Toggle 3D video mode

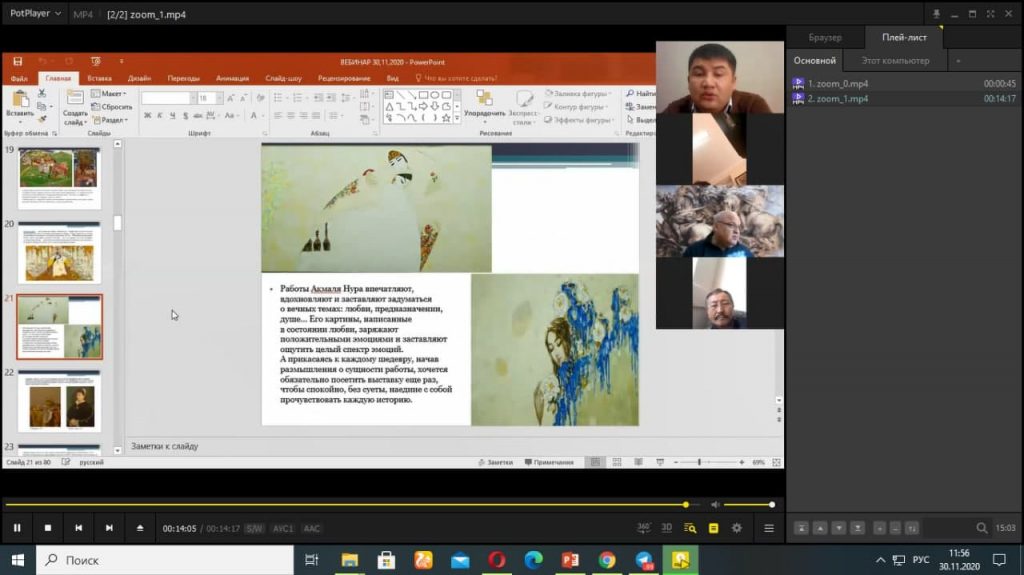[x=667, y=528]
